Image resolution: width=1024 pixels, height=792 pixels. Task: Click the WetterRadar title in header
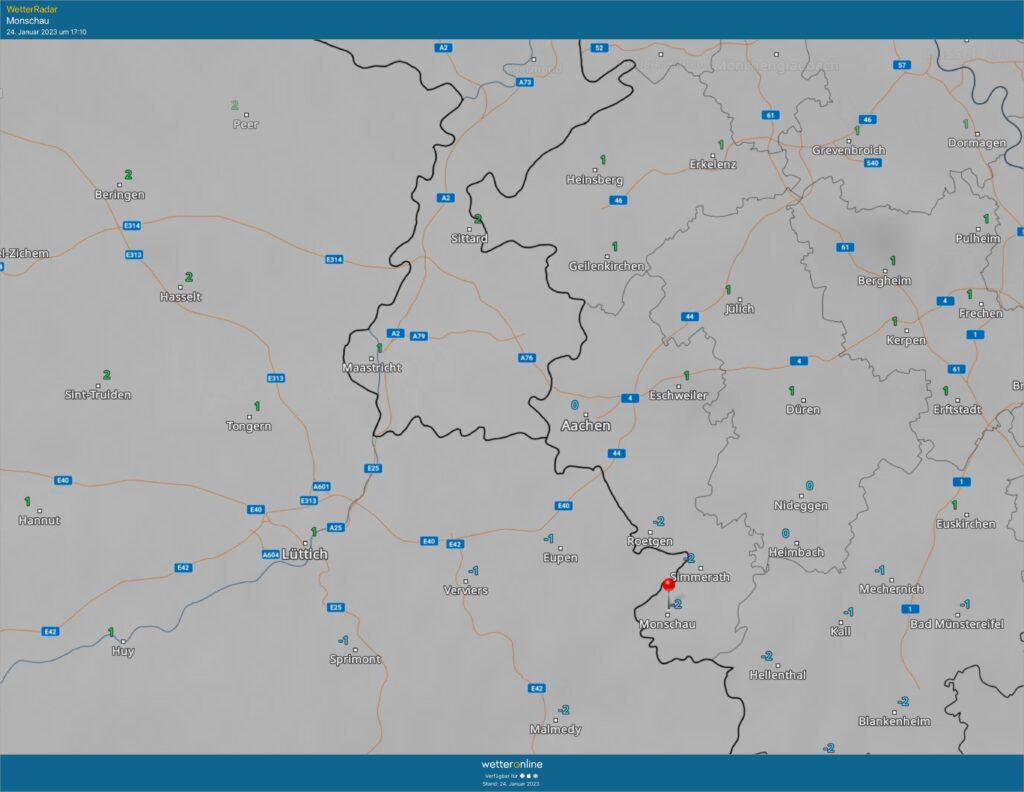[32, 9]
